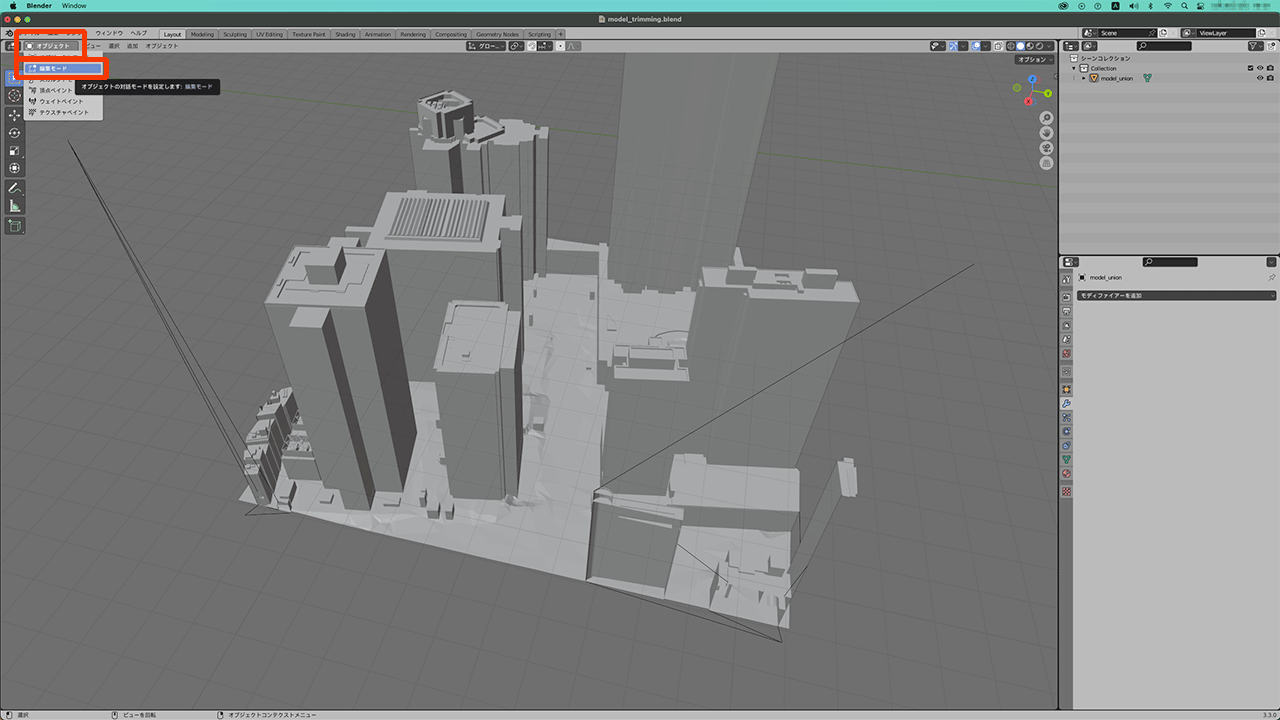
Task: Open the transform orientation dropdown
Action: point(486,46)
